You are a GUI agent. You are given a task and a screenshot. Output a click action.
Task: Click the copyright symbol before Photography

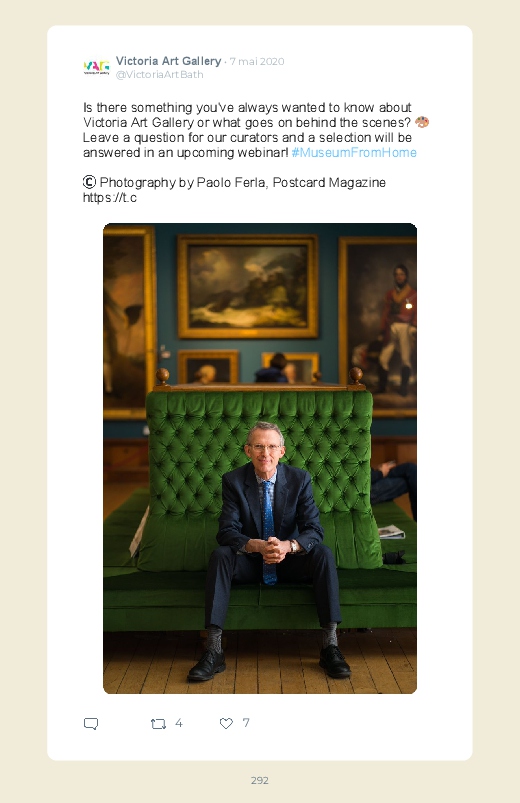(89, 182)
